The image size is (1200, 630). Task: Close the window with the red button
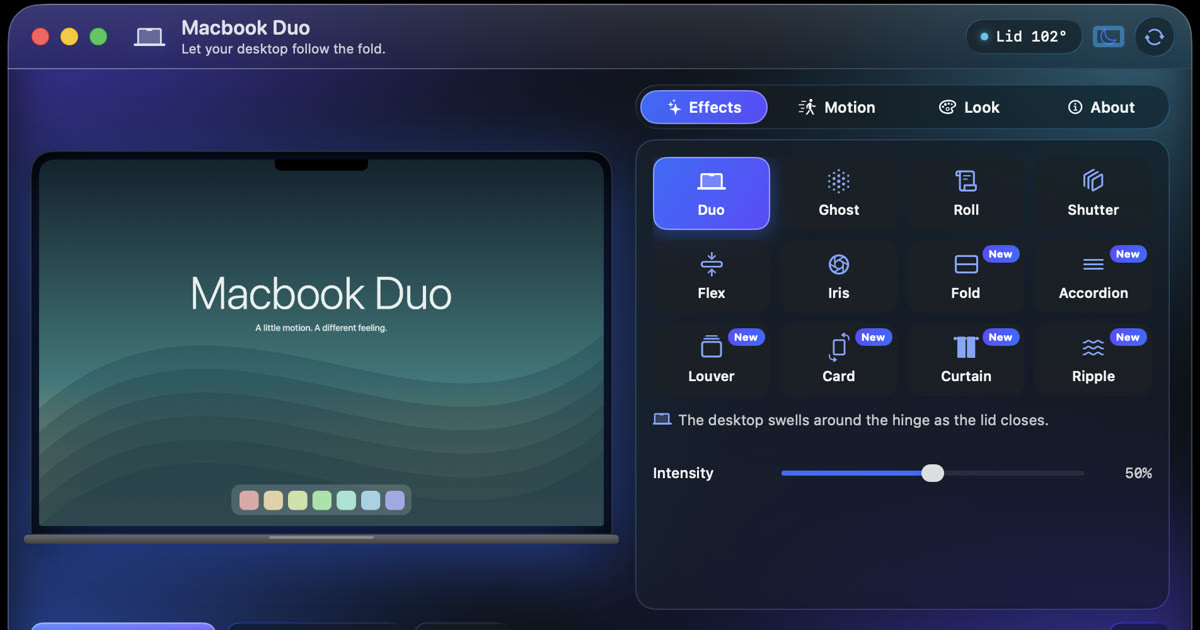click(40, 37)
